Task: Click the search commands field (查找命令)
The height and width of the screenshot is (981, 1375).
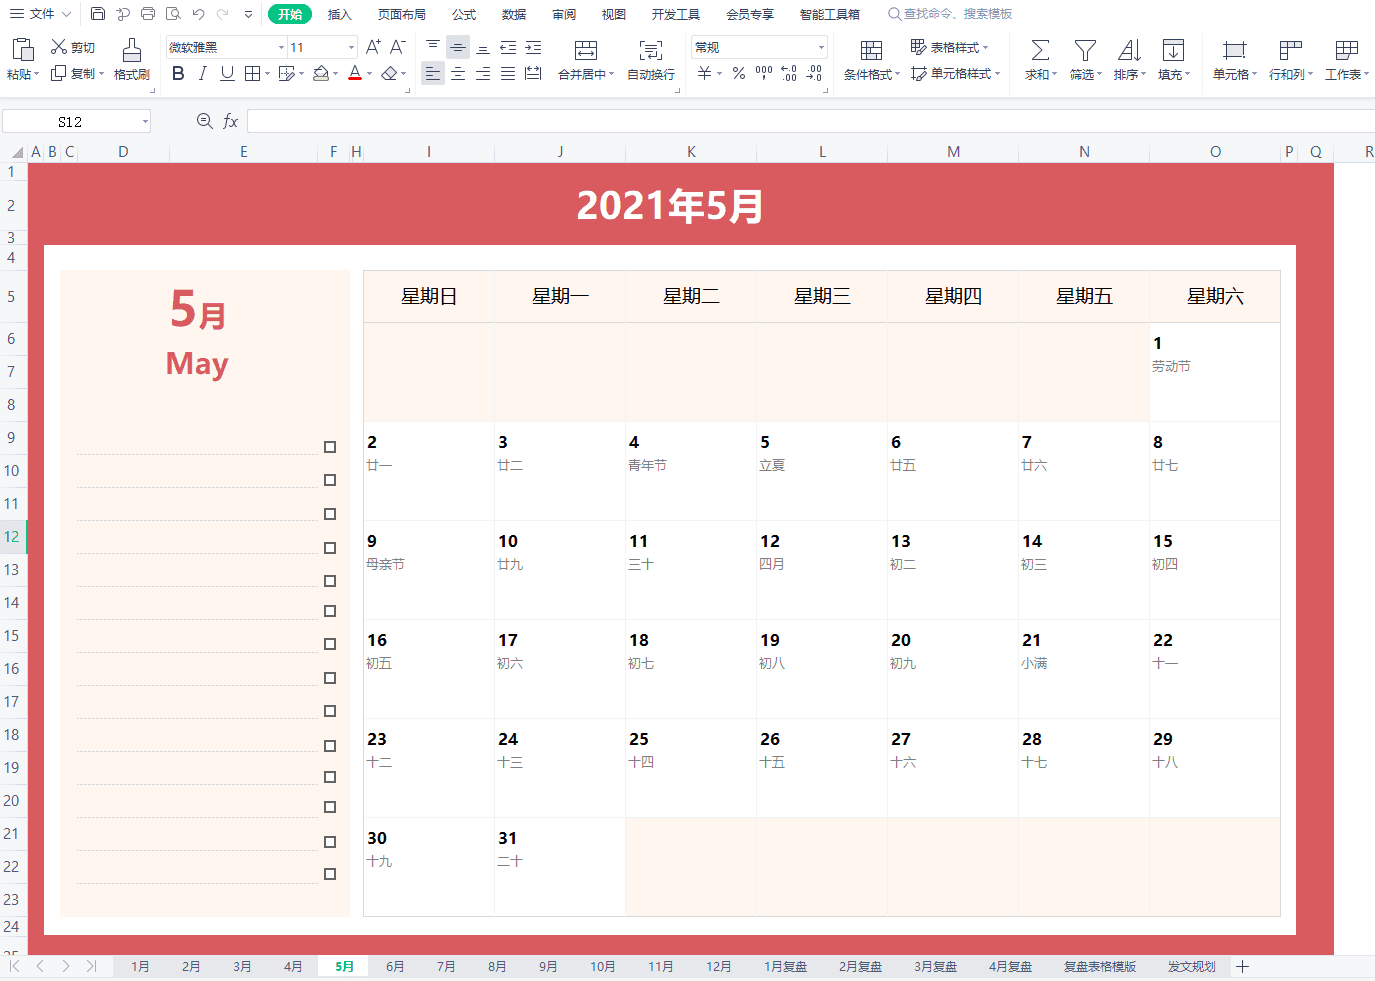Action: (x=950, y=14)
